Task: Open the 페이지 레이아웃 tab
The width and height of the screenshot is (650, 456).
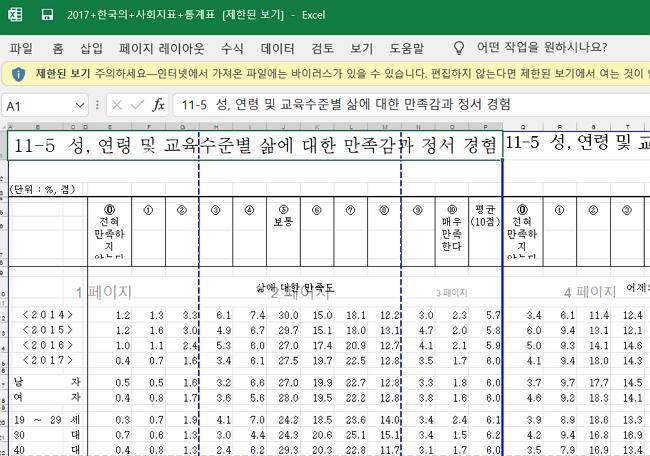Action: (161, 47)
